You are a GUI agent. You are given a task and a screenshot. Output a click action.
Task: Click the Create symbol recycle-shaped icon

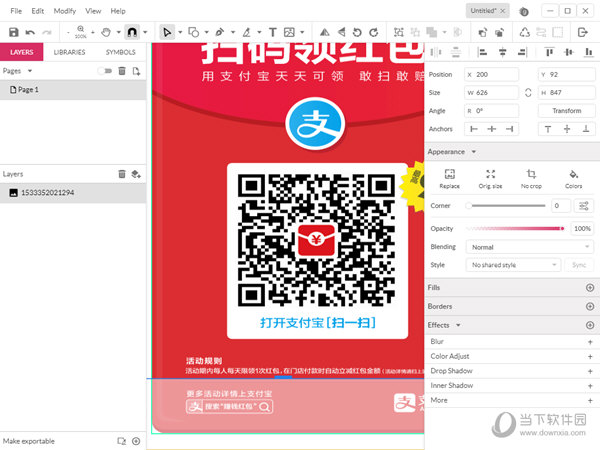click(525, 32)
